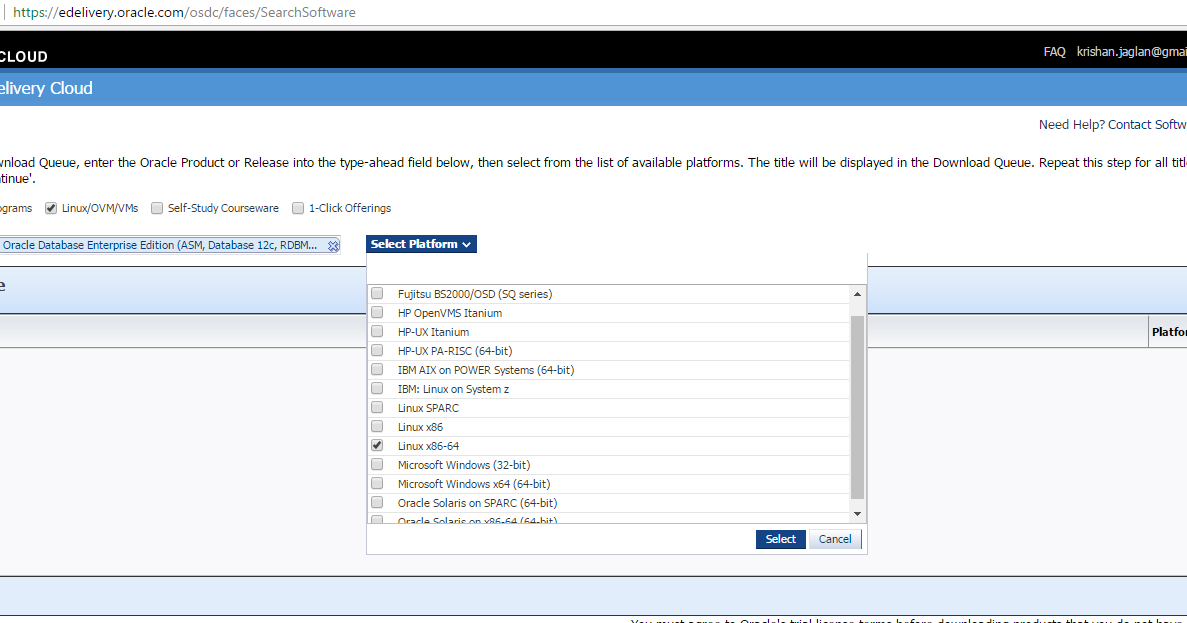Image resolution: width=1187 pixels, height=623 pixels.
Task: Click the platform list scroll up arrow
Action: pos(857,294)
